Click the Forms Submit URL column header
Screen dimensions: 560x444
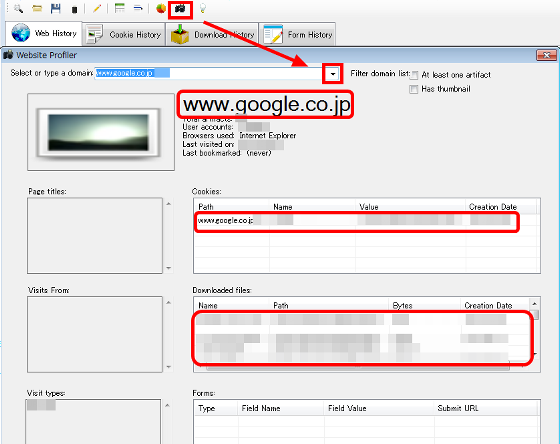(x=486, y=408)
